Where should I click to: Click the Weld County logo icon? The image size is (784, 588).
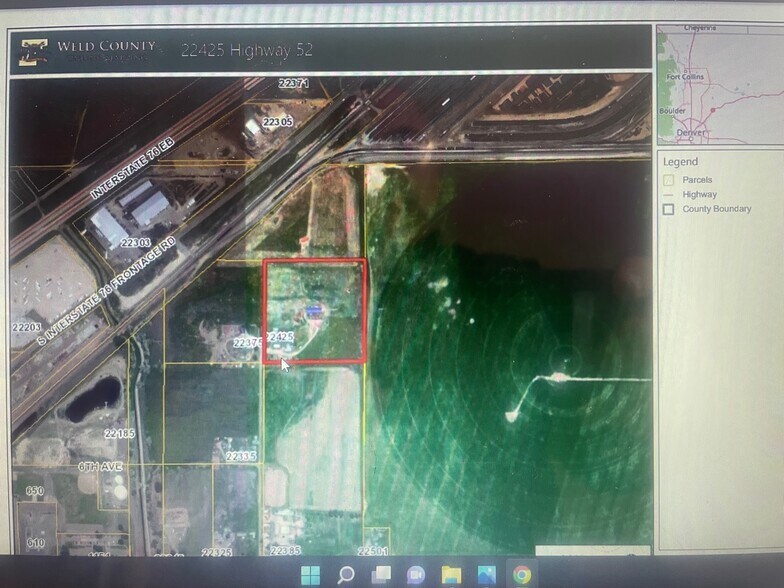click(32, 52)
